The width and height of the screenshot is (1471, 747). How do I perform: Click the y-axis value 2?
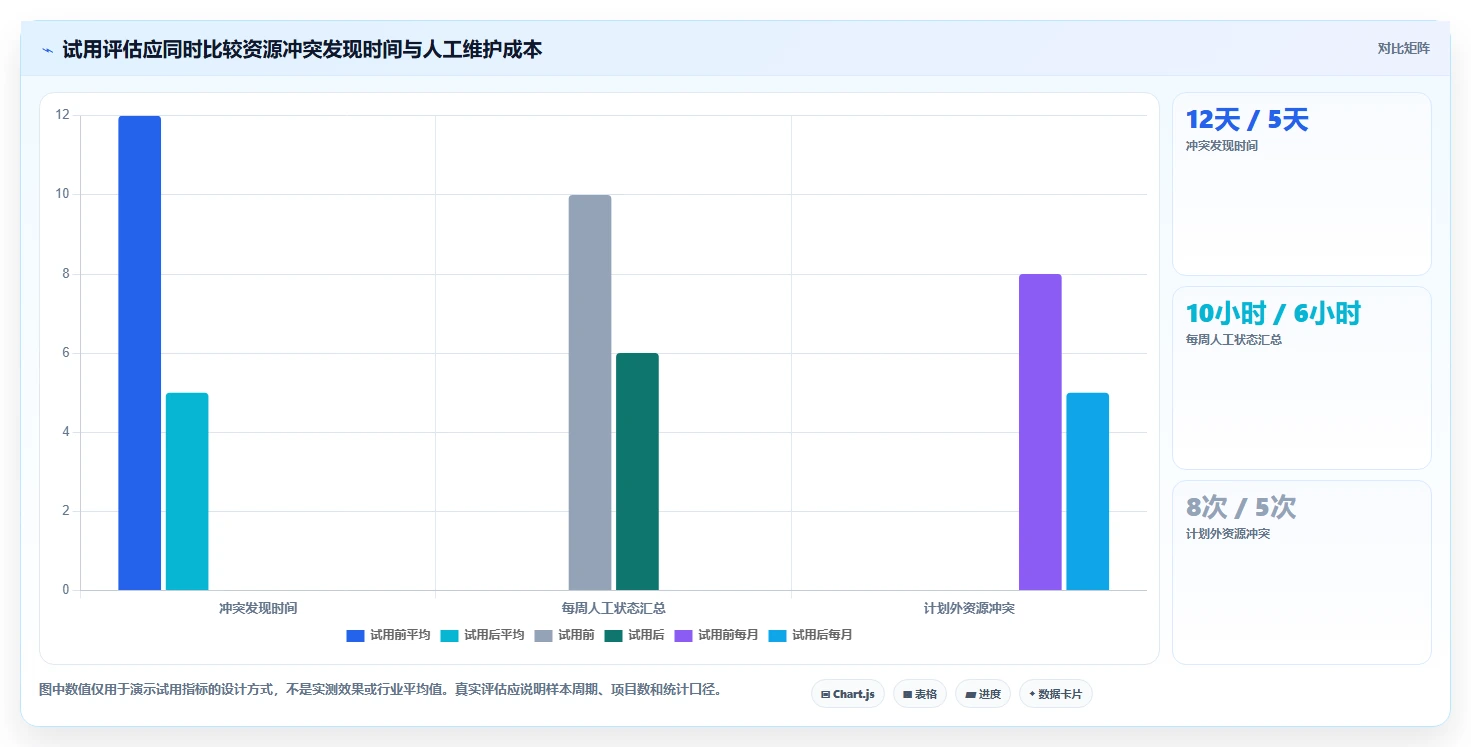(66, 511)
